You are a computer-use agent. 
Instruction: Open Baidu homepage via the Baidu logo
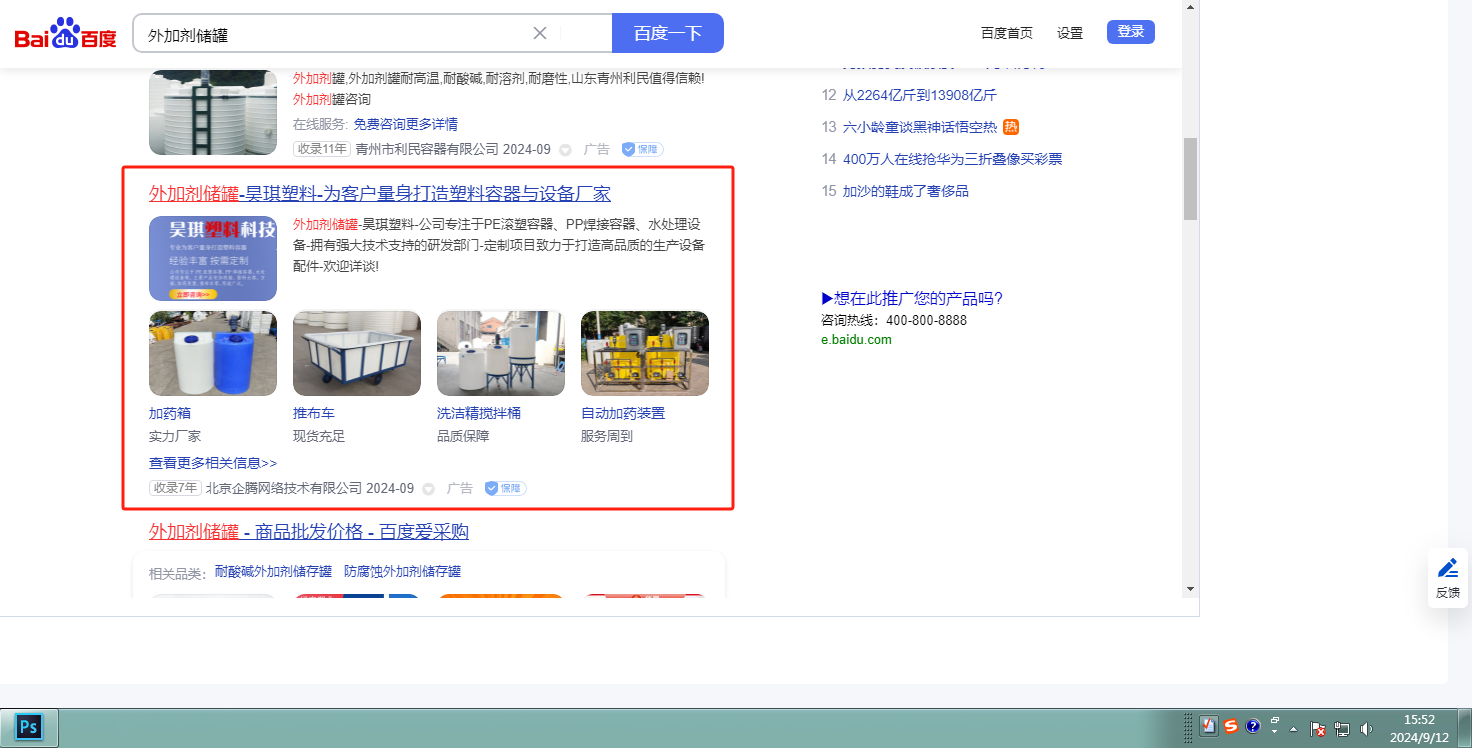[65, 33]
